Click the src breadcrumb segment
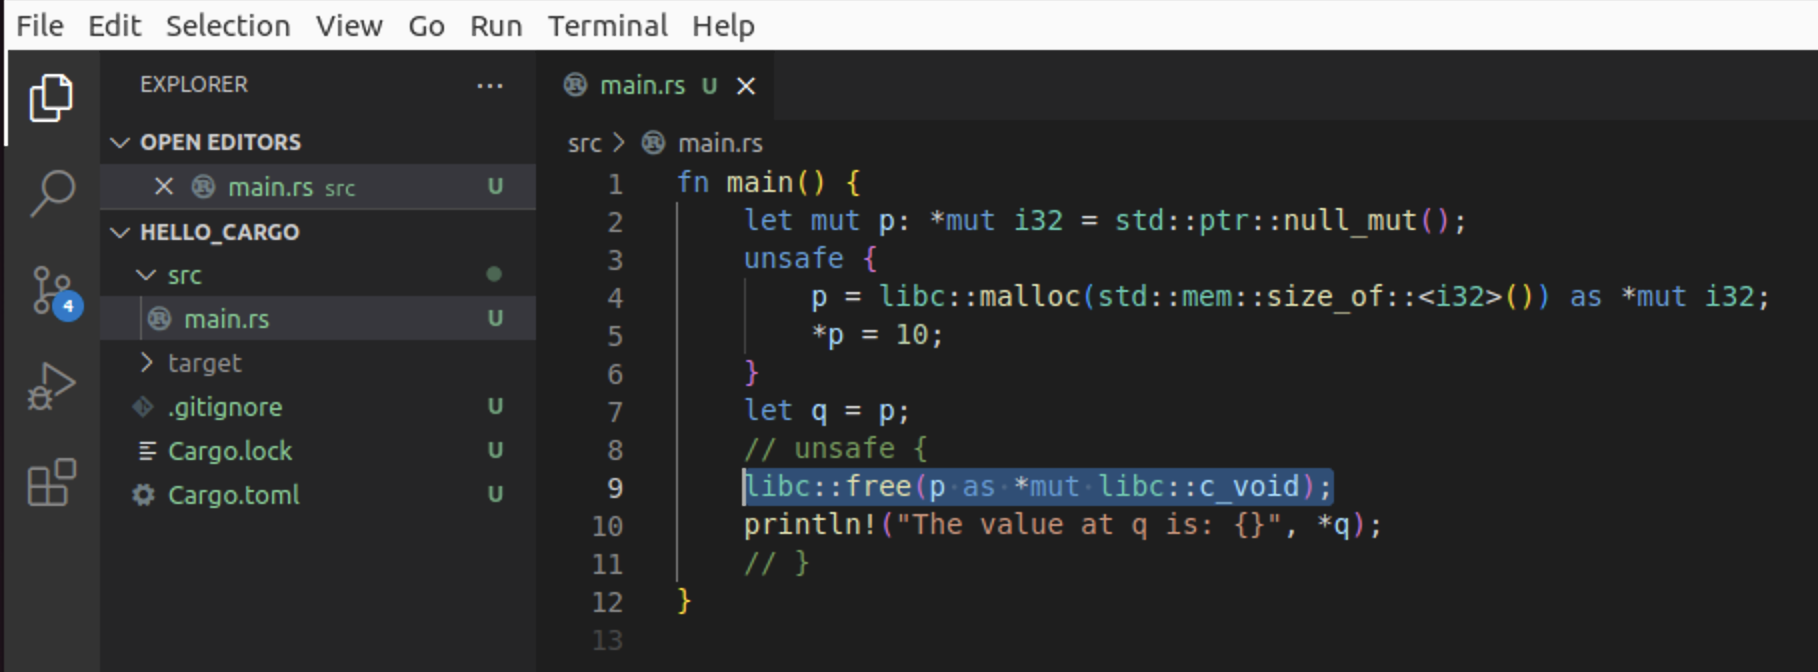The image size is (1818, 672). 584,143
